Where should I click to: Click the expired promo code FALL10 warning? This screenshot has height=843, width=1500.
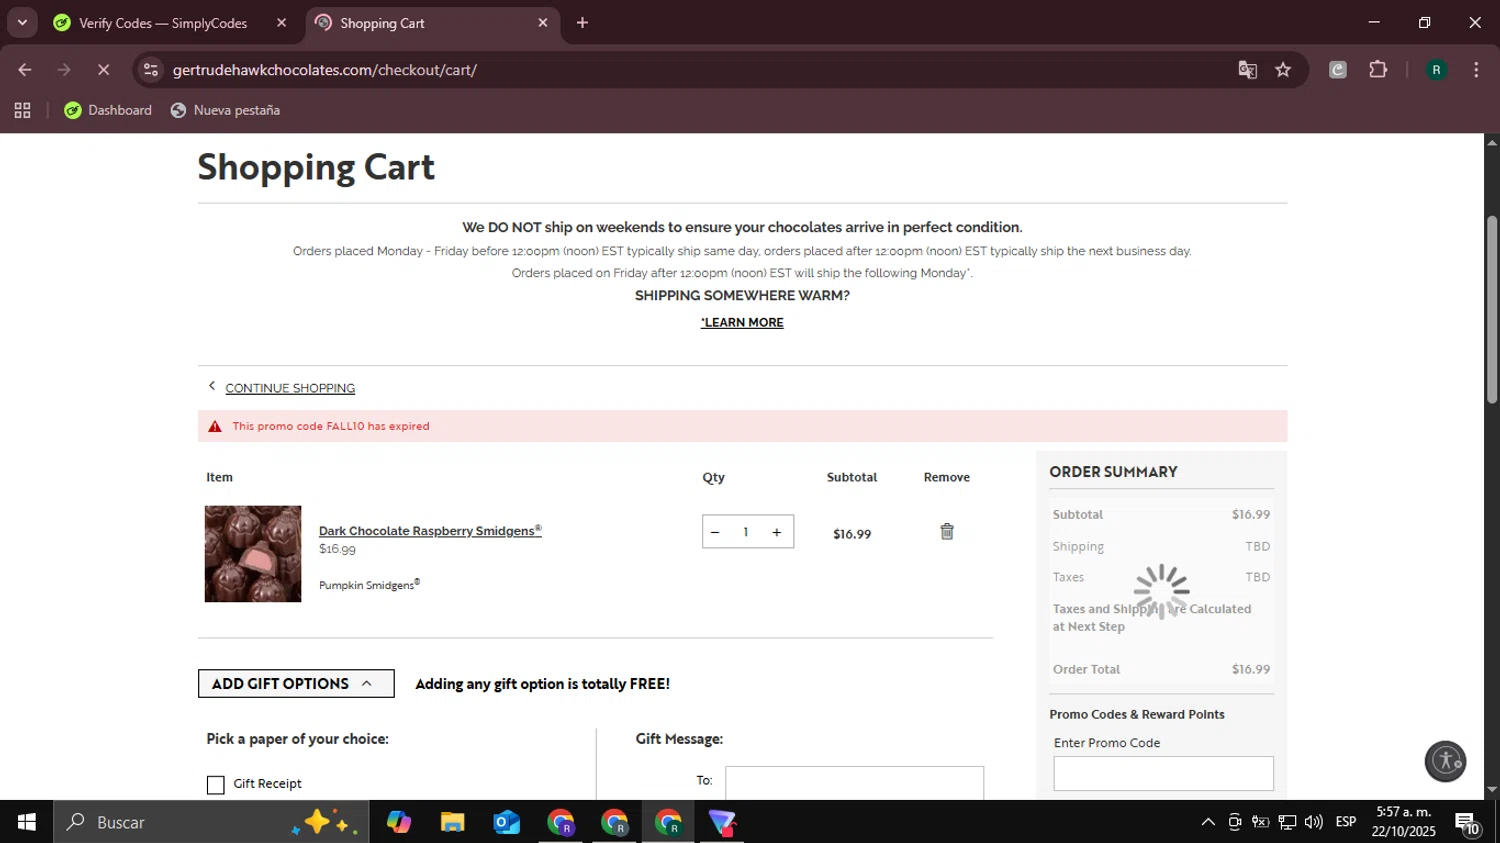tap(742, 426)
